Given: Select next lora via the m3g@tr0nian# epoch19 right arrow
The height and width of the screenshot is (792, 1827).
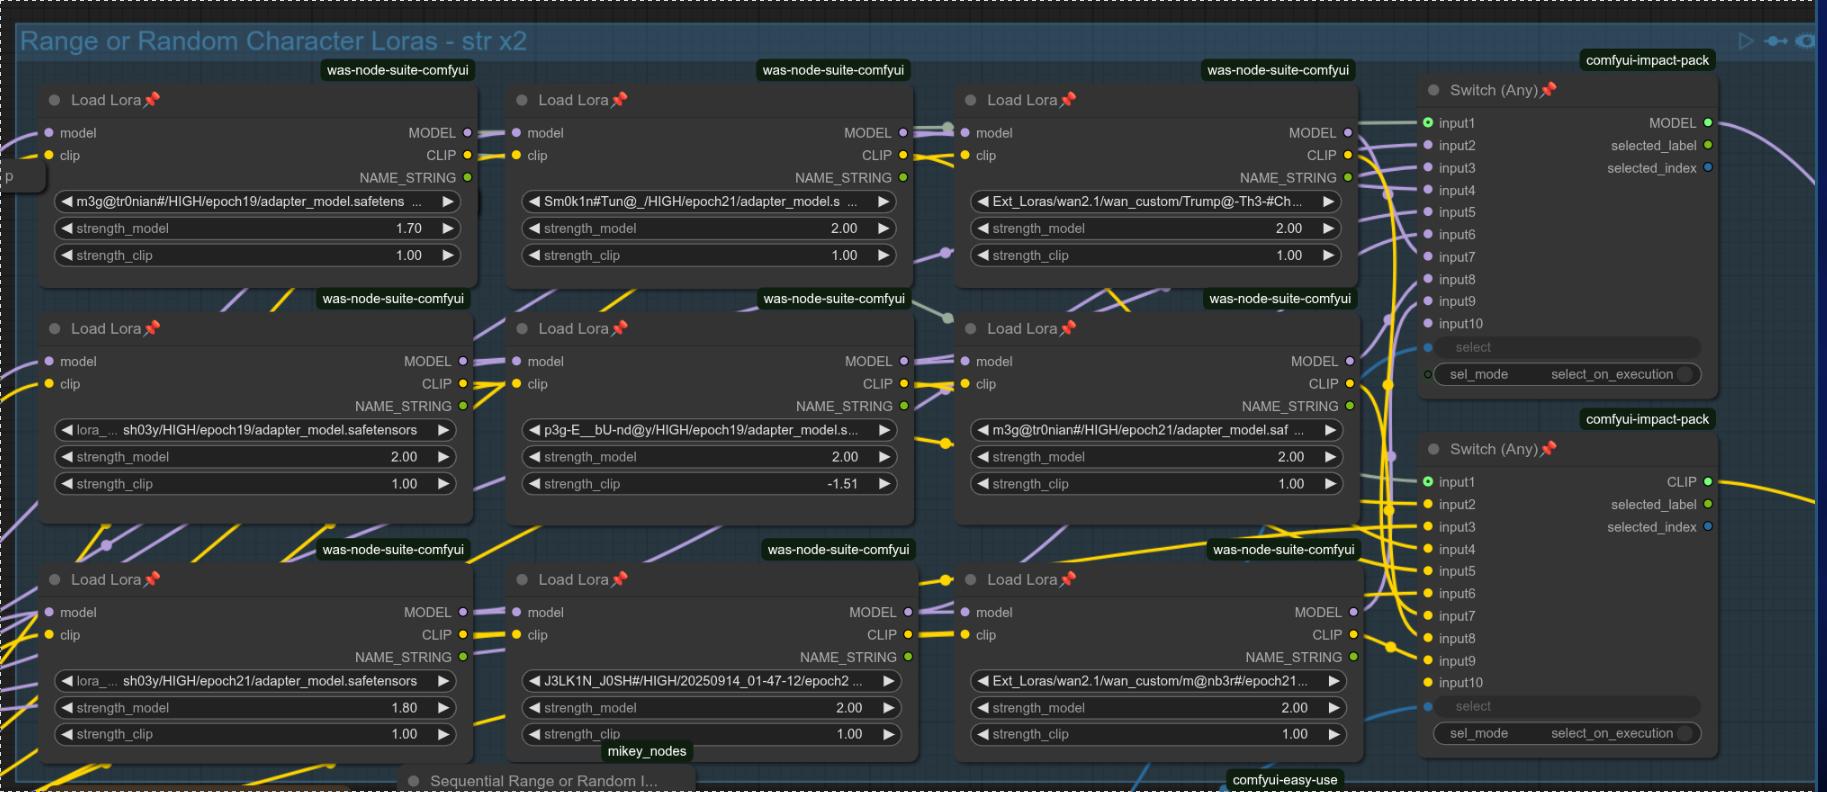Looking at the screenshot, I should 448,201.
